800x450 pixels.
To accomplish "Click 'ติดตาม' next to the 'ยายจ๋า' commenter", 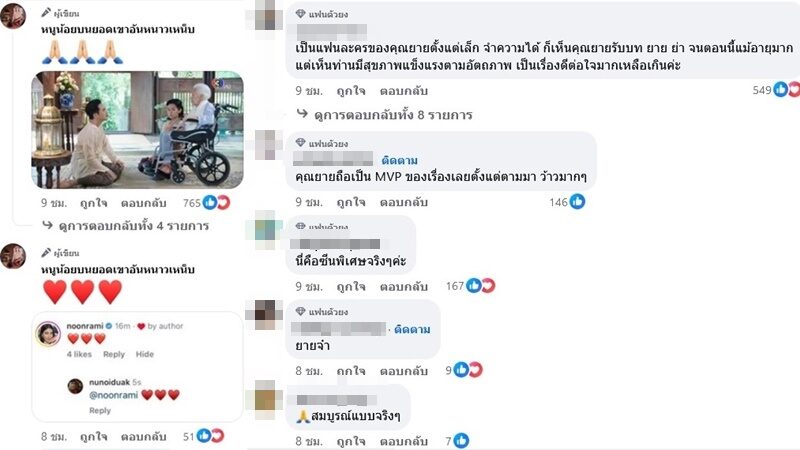I will (412, 329).
